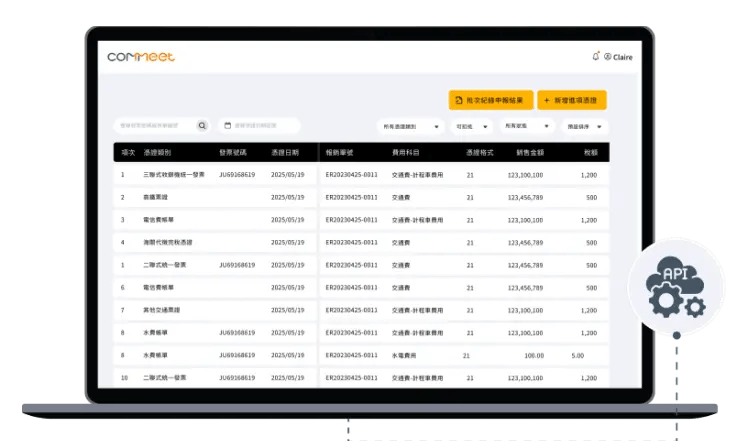This screenshot has width=748, height=442.
Task: Click the 憑證格式 column header
Action: click(x=479, y=153)
